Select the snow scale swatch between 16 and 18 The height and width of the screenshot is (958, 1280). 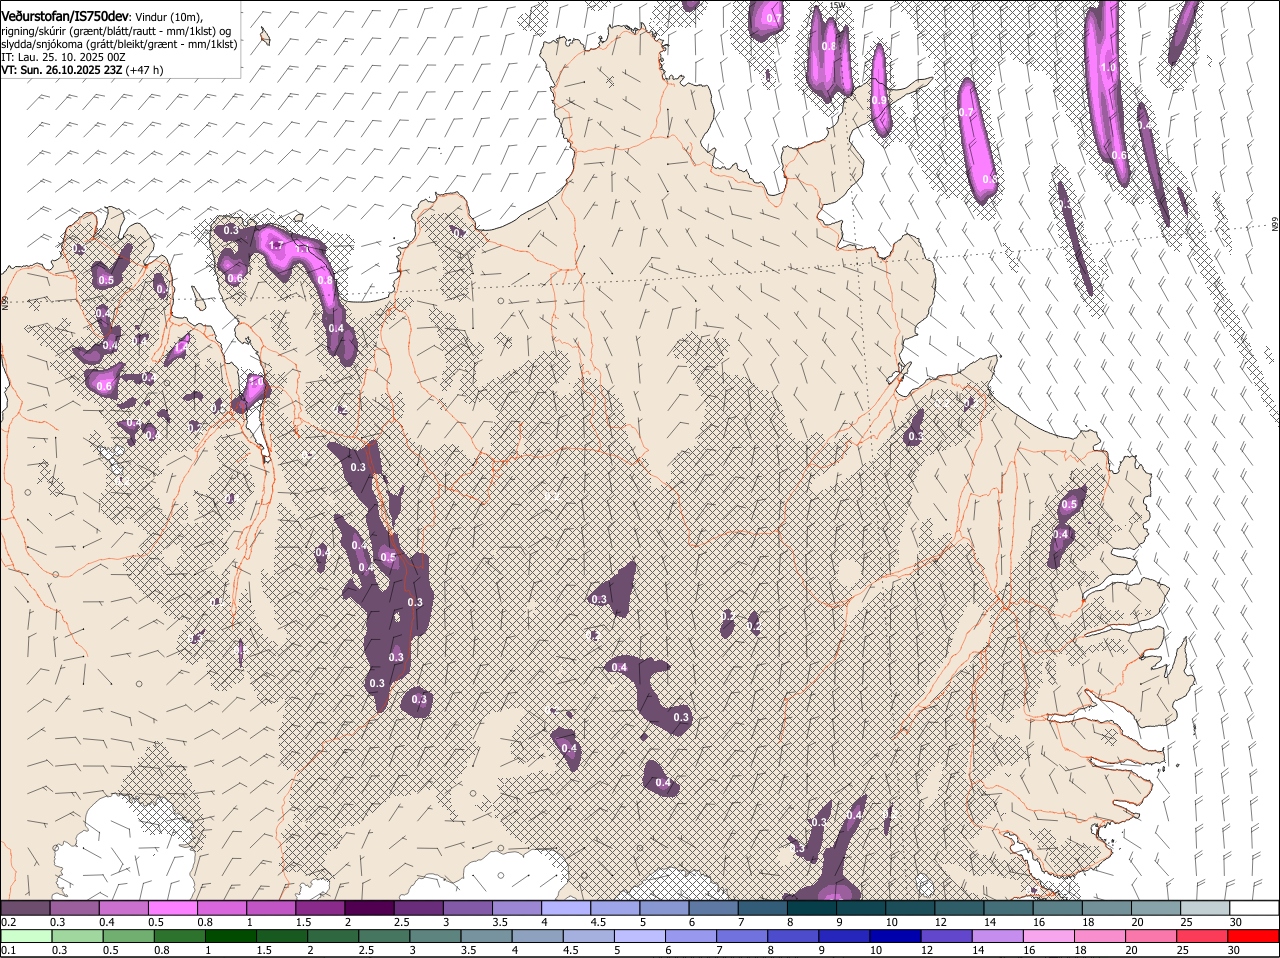point(1056,907)
